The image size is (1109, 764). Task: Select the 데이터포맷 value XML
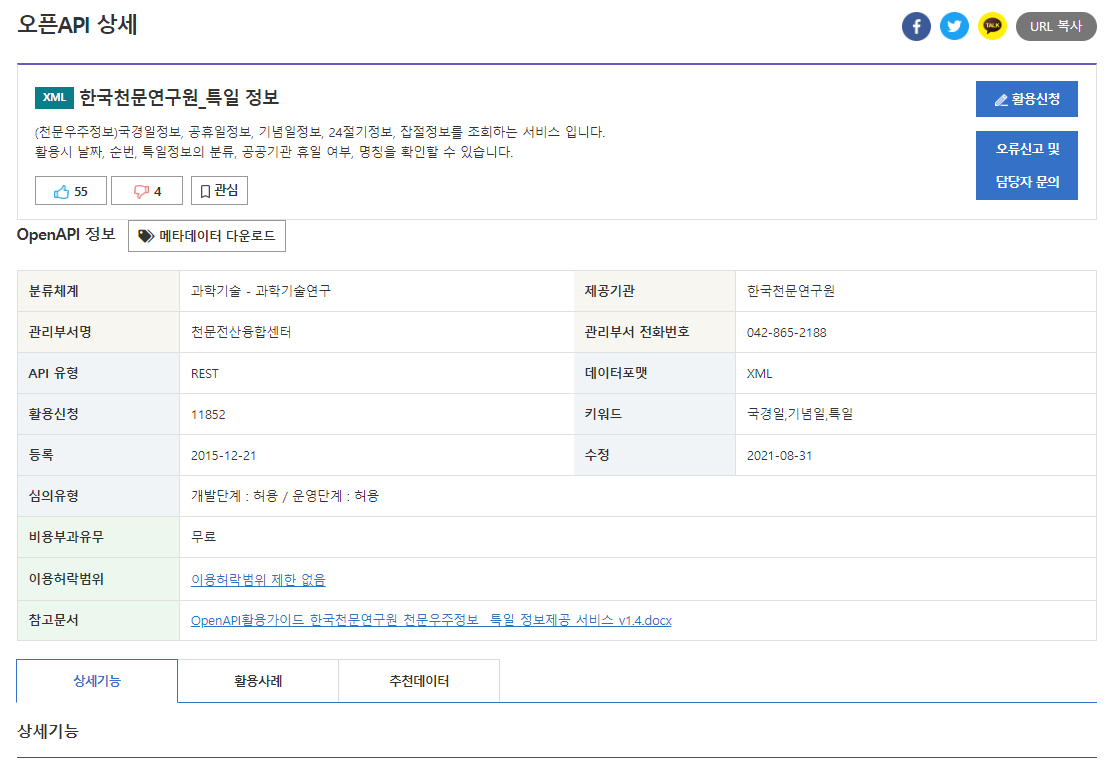pyautogui.click(x=760, y=374)
